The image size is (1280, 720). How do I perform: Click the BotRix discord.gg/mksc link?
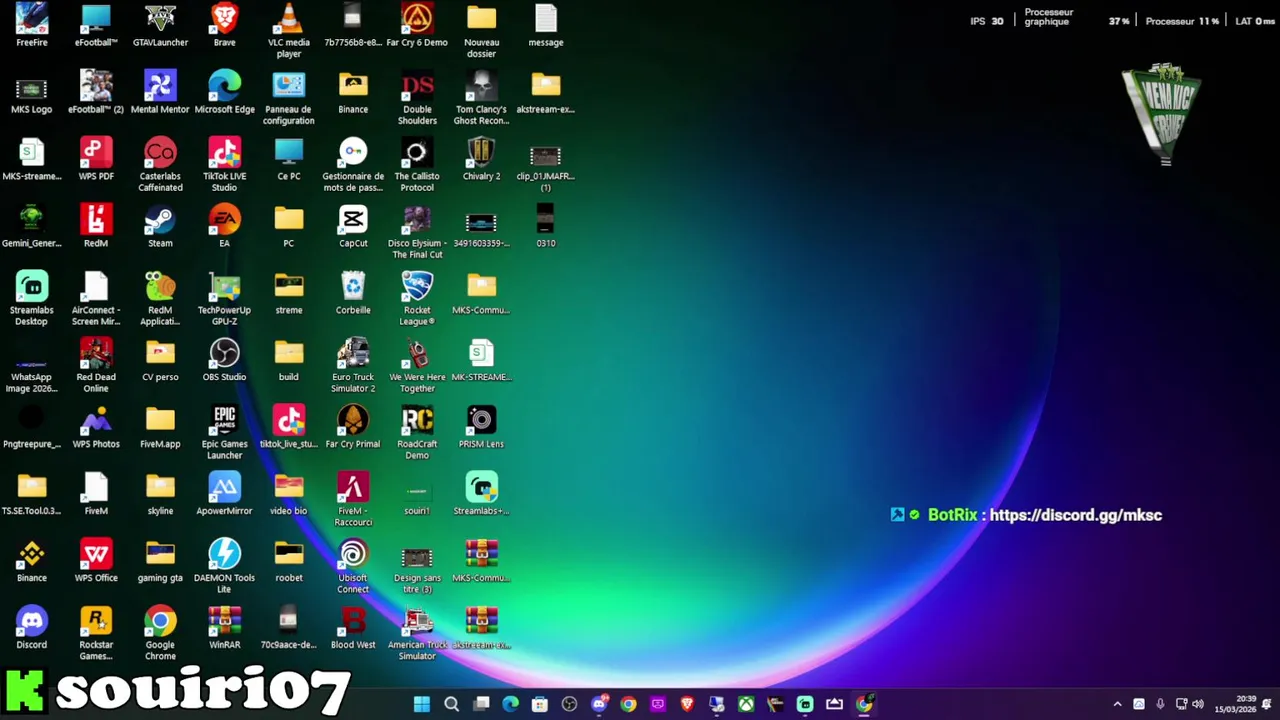1076,515
